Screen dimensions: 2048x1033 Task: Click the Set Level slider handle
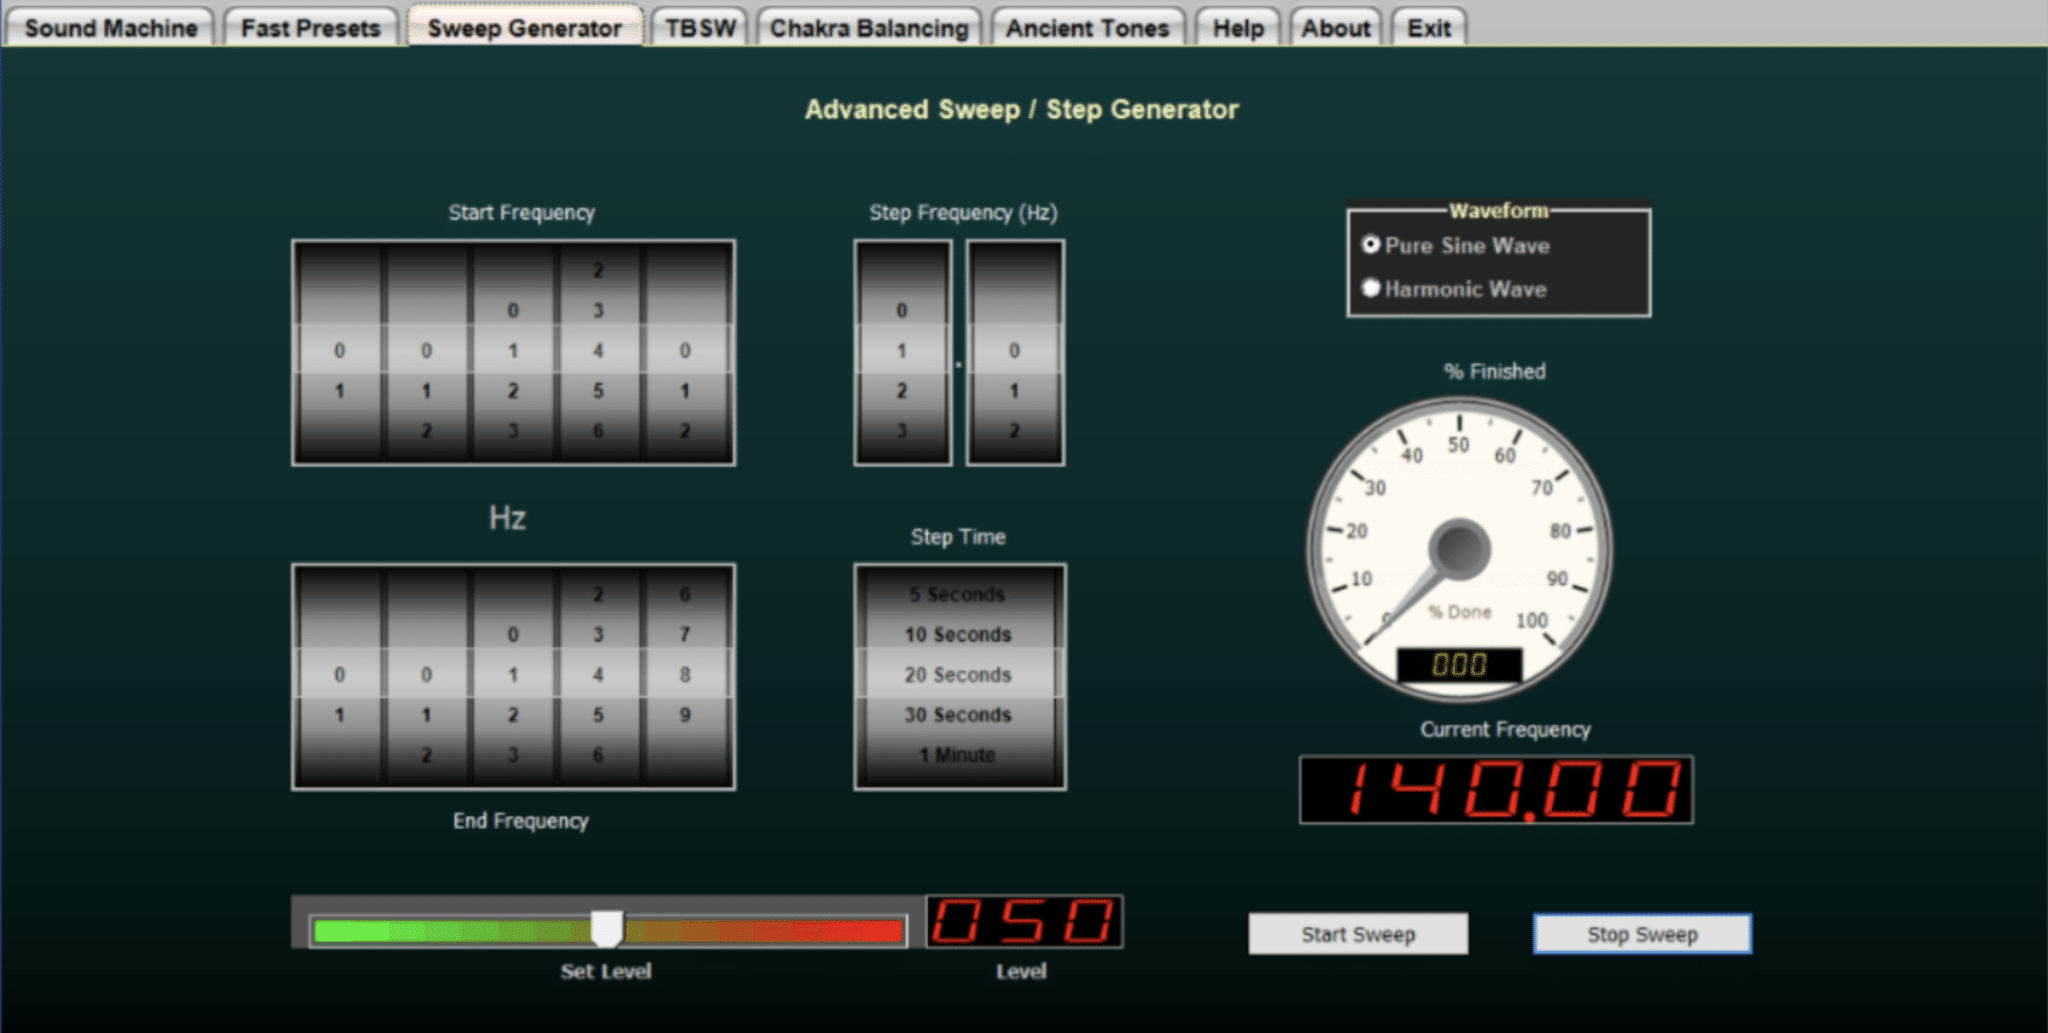tap(607, 929)
